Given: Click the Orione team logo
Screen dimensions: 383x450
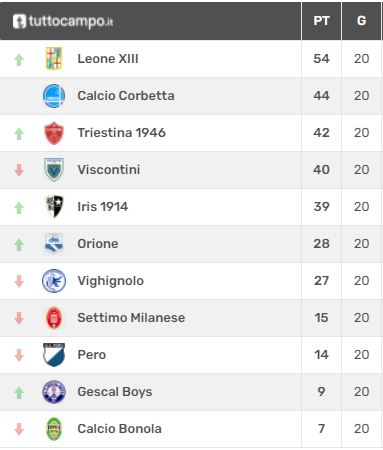Looking at the screenshot, I should 54,244.
